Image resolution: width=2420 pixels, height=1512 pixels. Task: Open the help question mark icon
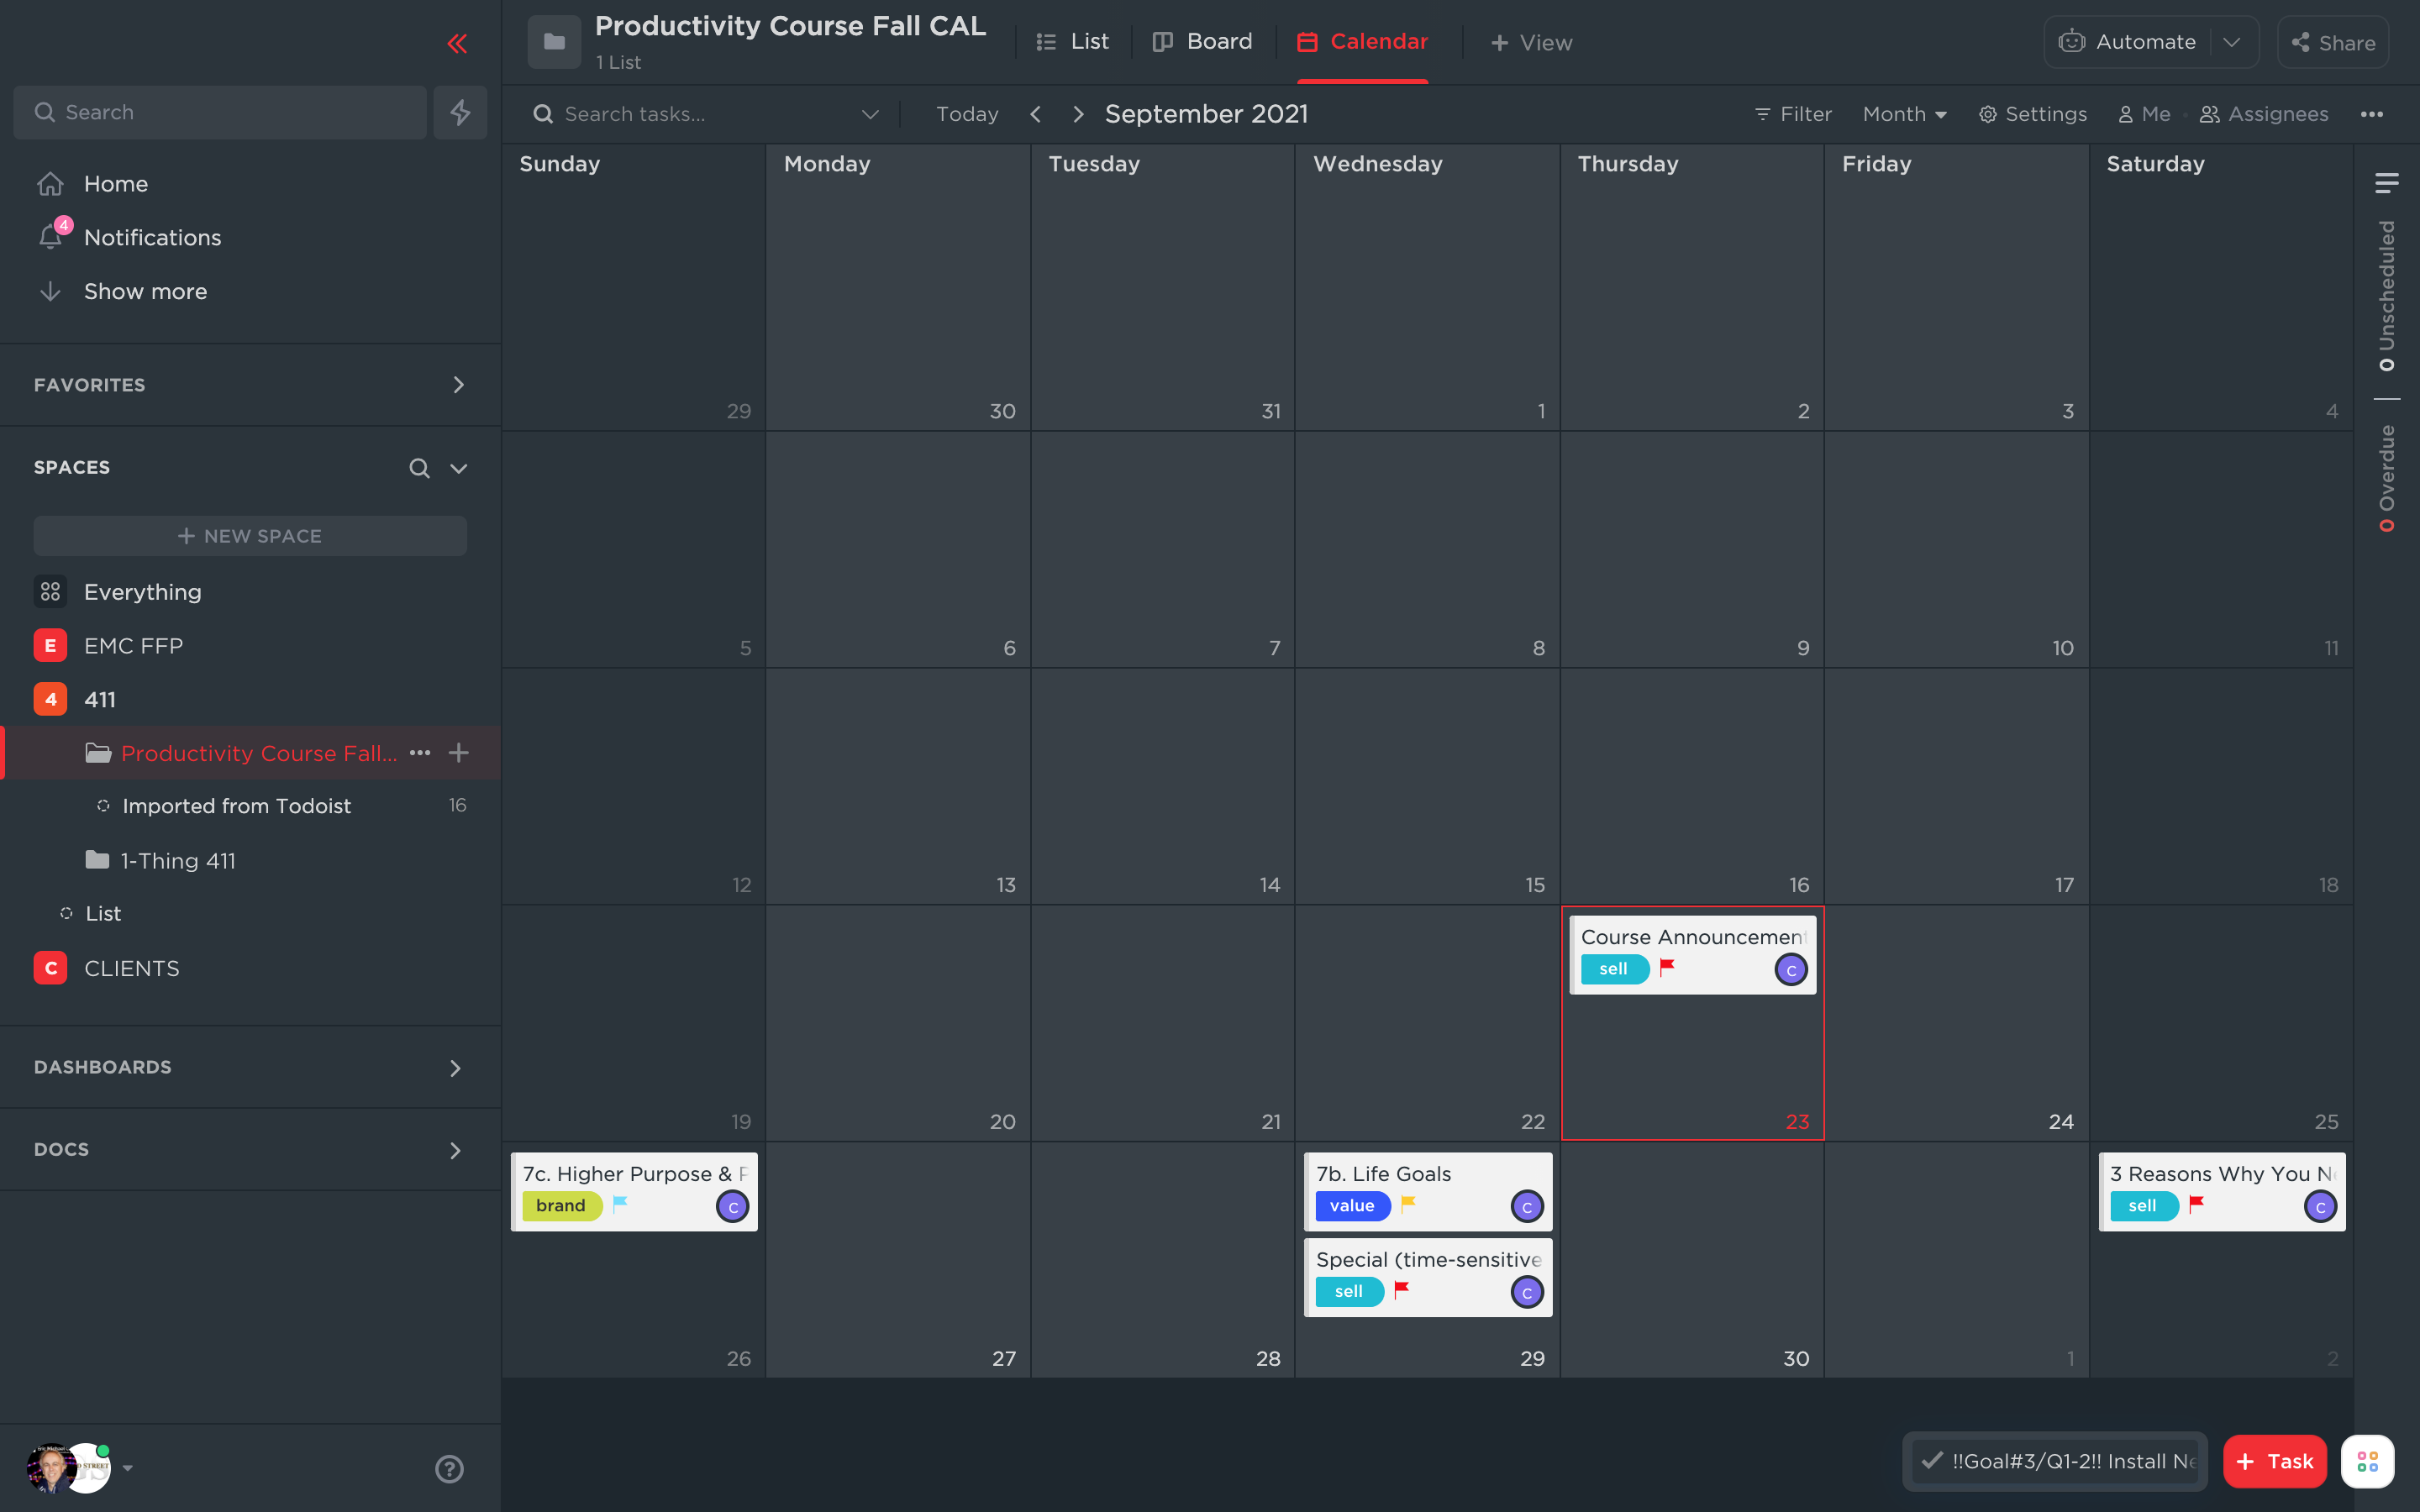pos(449,1468)
